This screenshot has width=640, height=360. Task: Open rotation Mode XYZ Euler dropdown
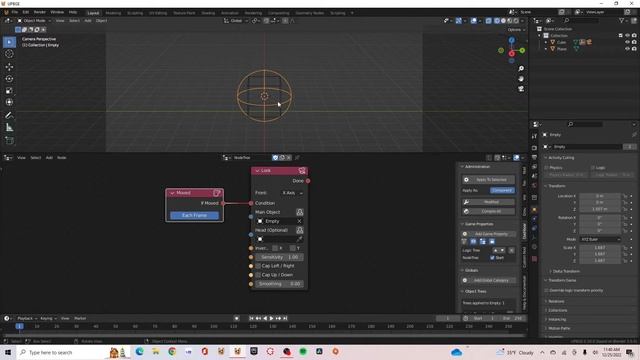coord(600,239)
